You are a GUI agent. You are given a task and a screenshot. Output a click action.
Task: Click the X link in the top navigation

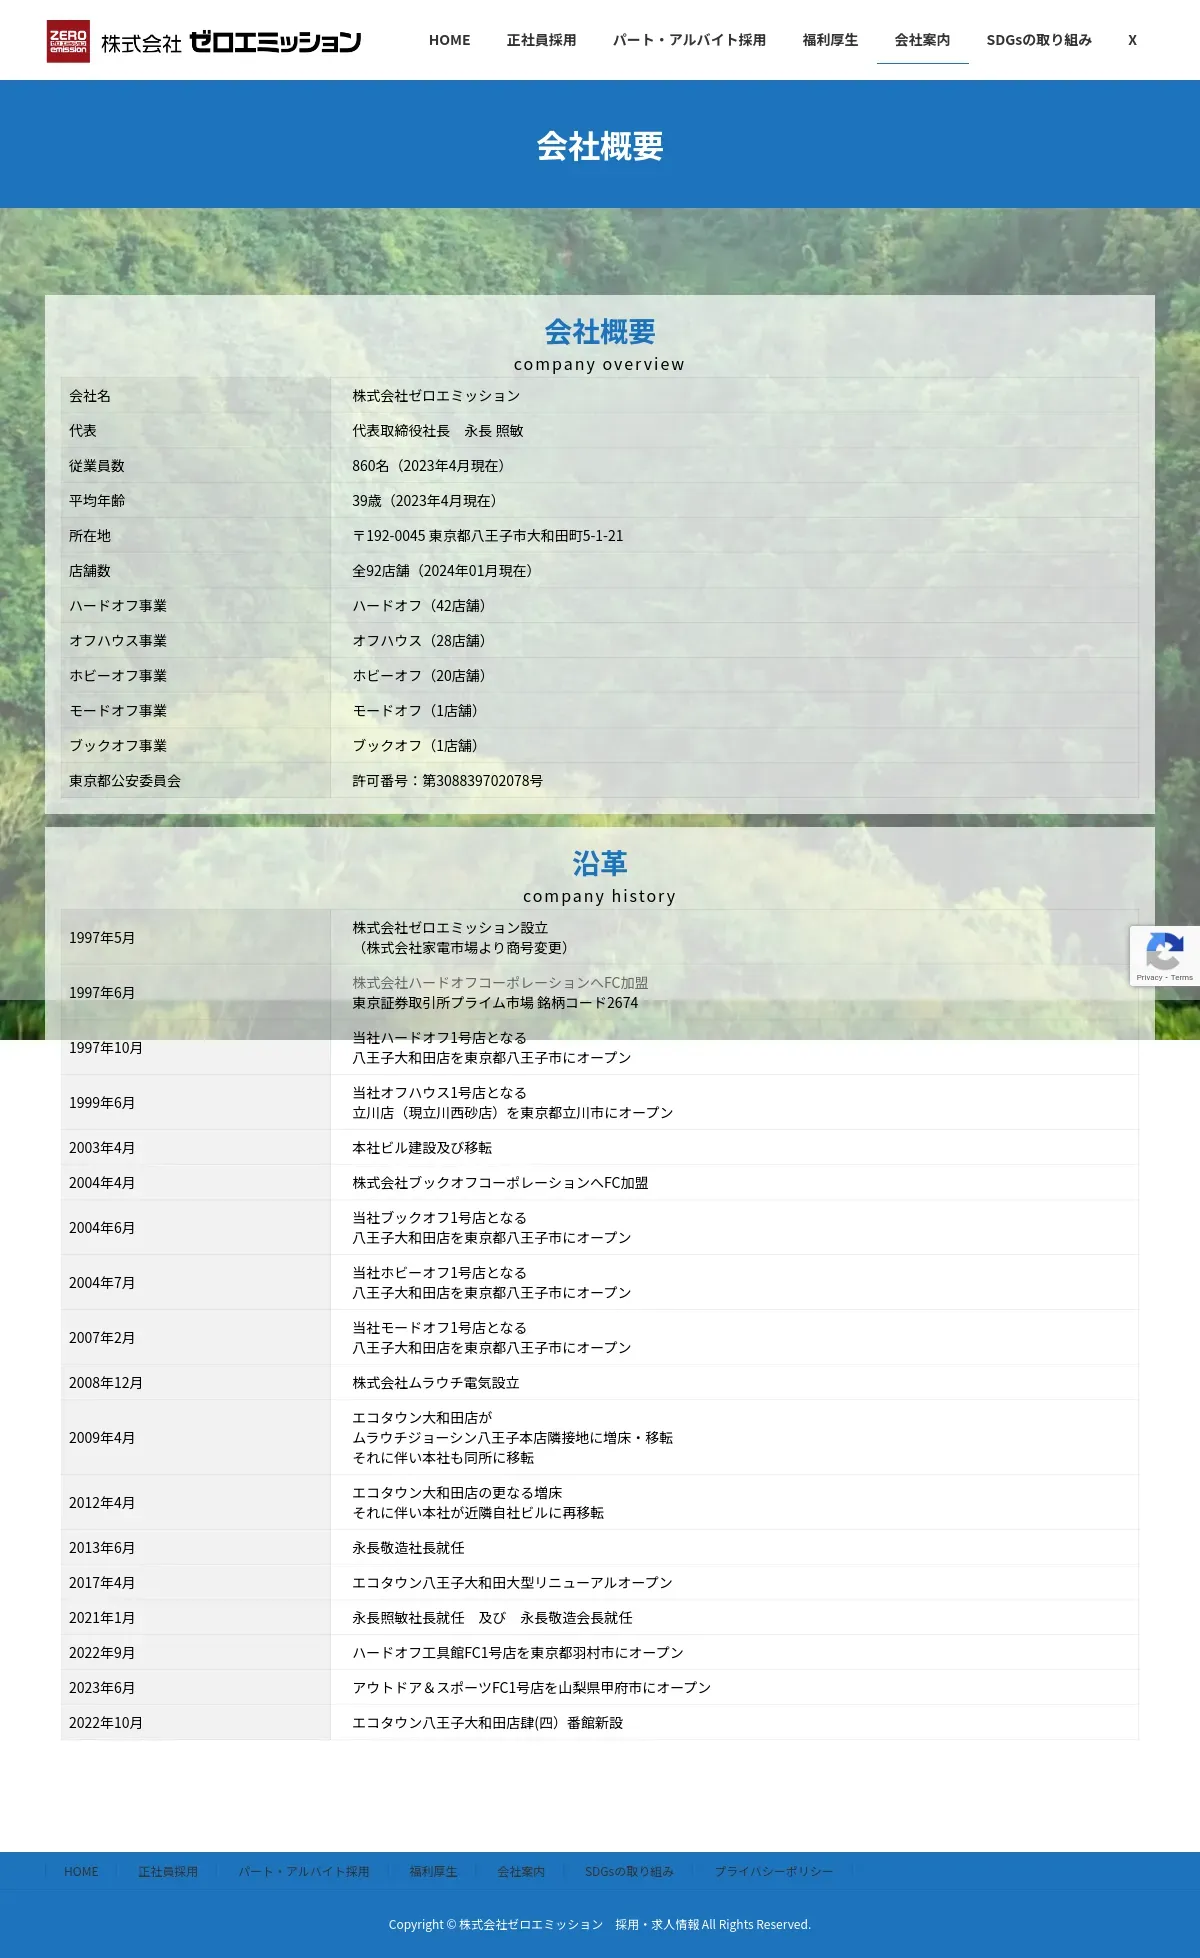coord(1132,40)
